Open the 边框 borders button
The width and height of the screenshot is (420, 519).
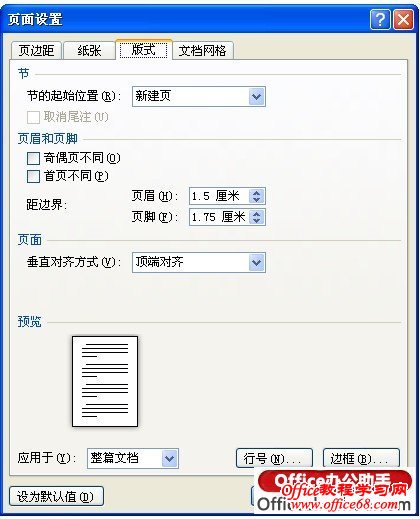point(361,458)
